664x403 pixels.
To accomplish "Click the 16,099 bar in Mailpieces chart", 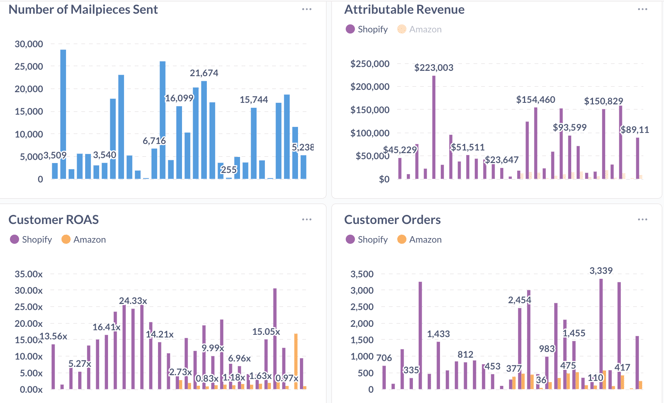I will (179, 142).
